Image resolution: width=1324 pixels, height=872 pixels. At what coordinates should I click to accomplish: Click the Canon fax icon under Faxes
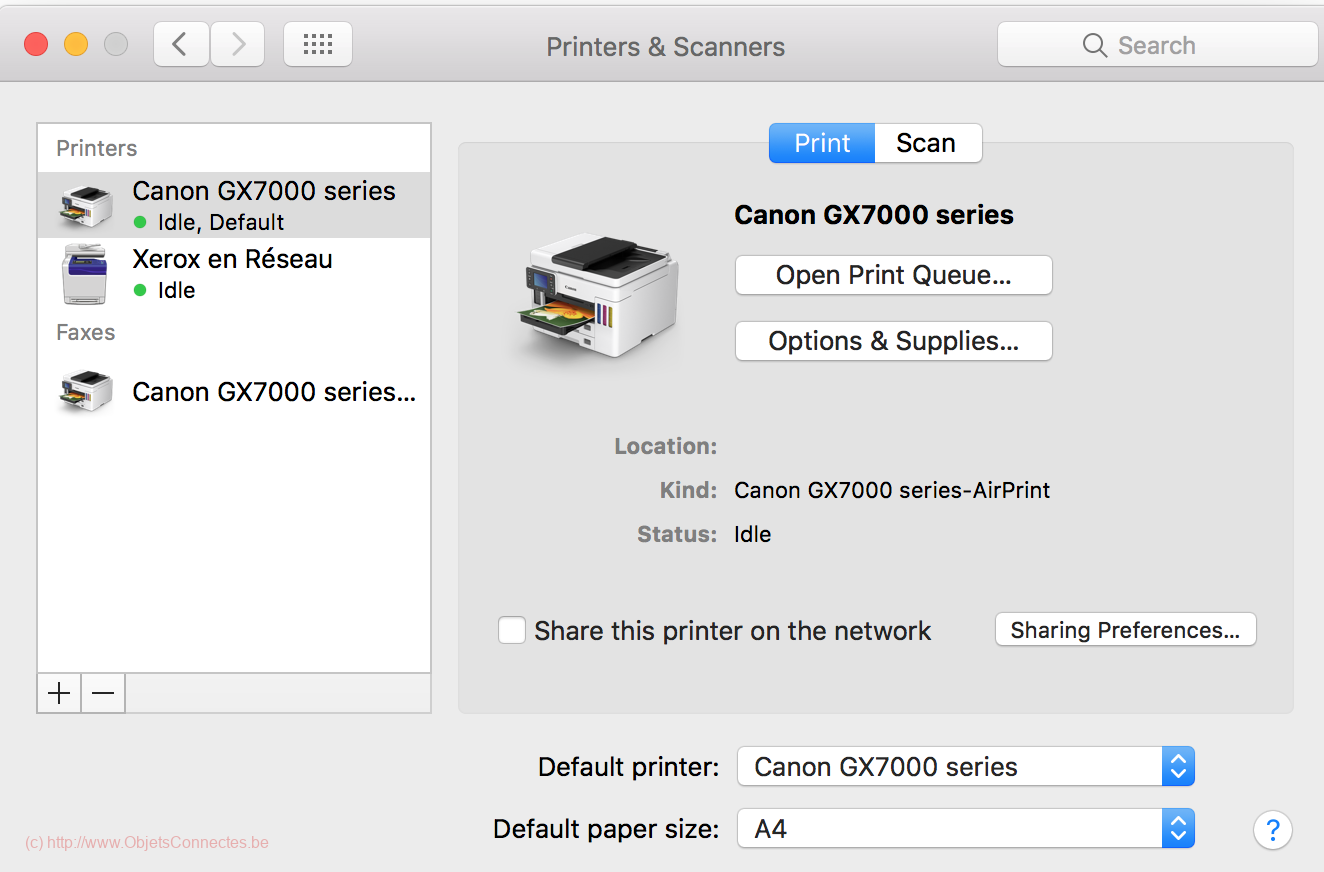pyautogui.click(x=86, y=392)
